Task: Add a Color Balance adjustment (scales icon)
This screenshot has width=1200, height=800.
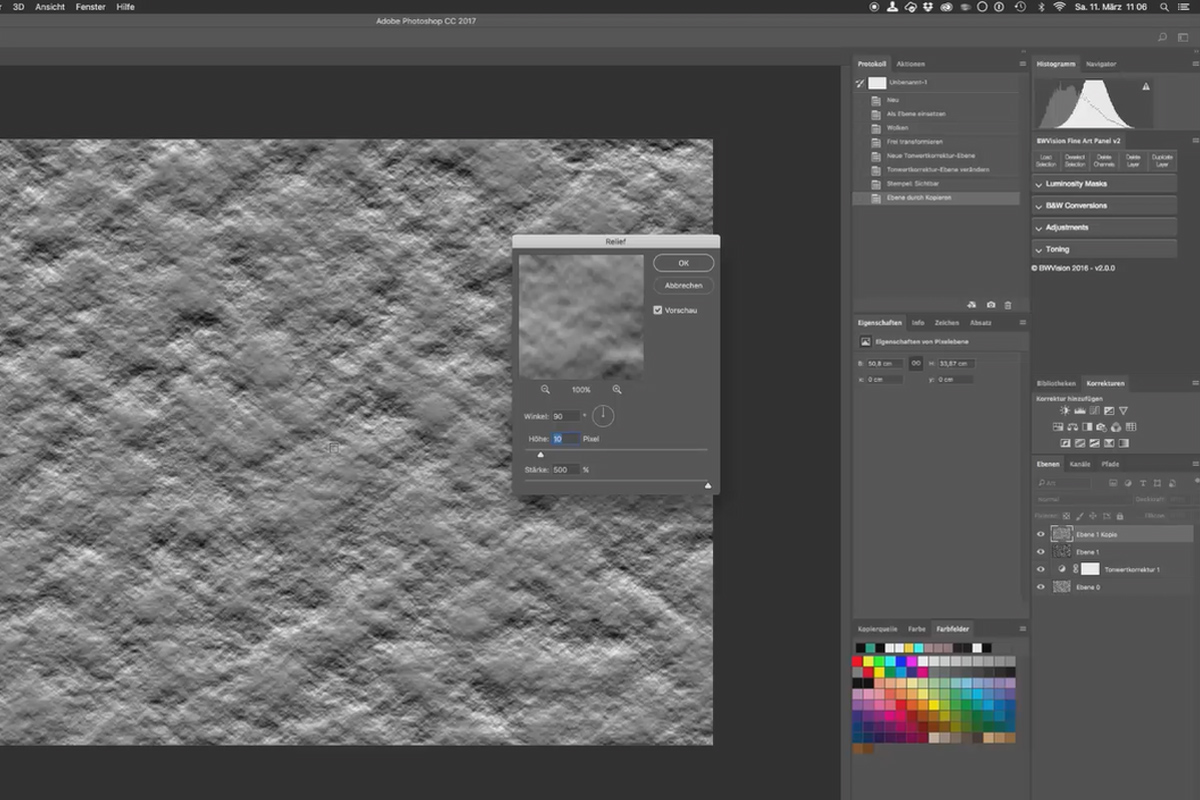Action: pos(1072,427)
